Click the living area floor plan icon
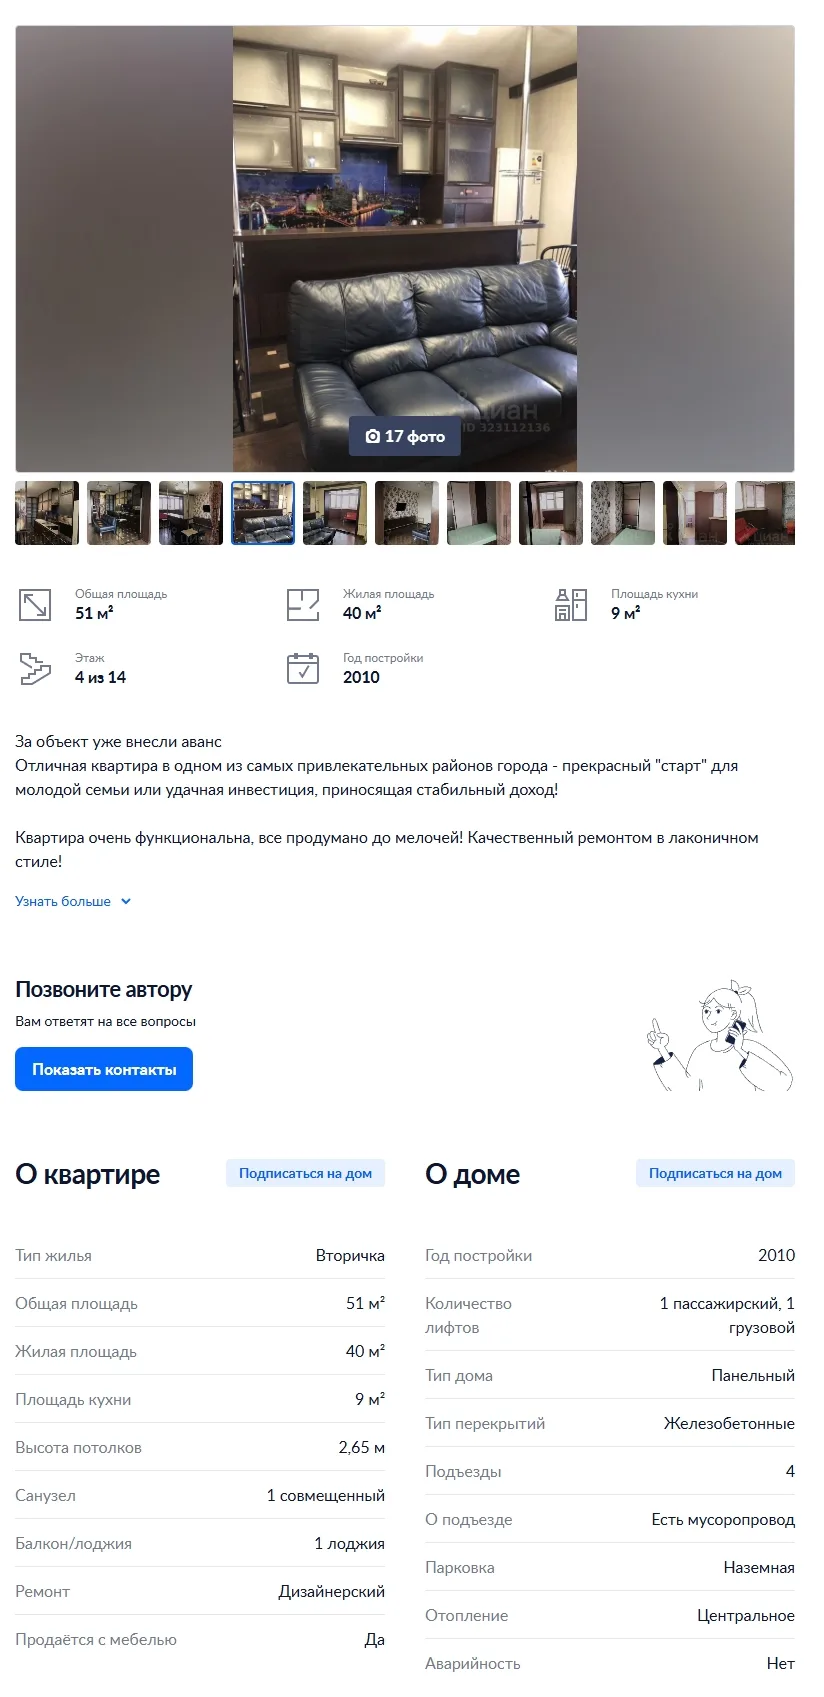The height and width of the screenshot is (1697, 824). (303, 605)
